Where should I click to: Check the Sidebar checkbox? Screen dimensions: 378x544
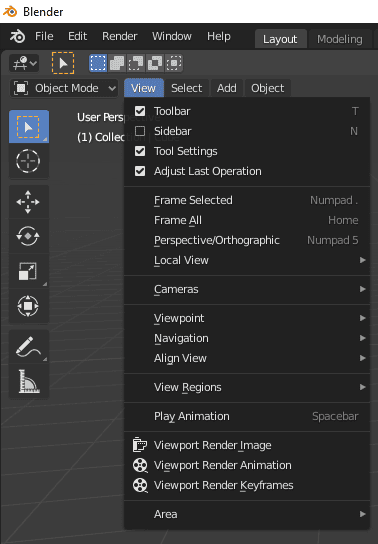coord(140,131)
